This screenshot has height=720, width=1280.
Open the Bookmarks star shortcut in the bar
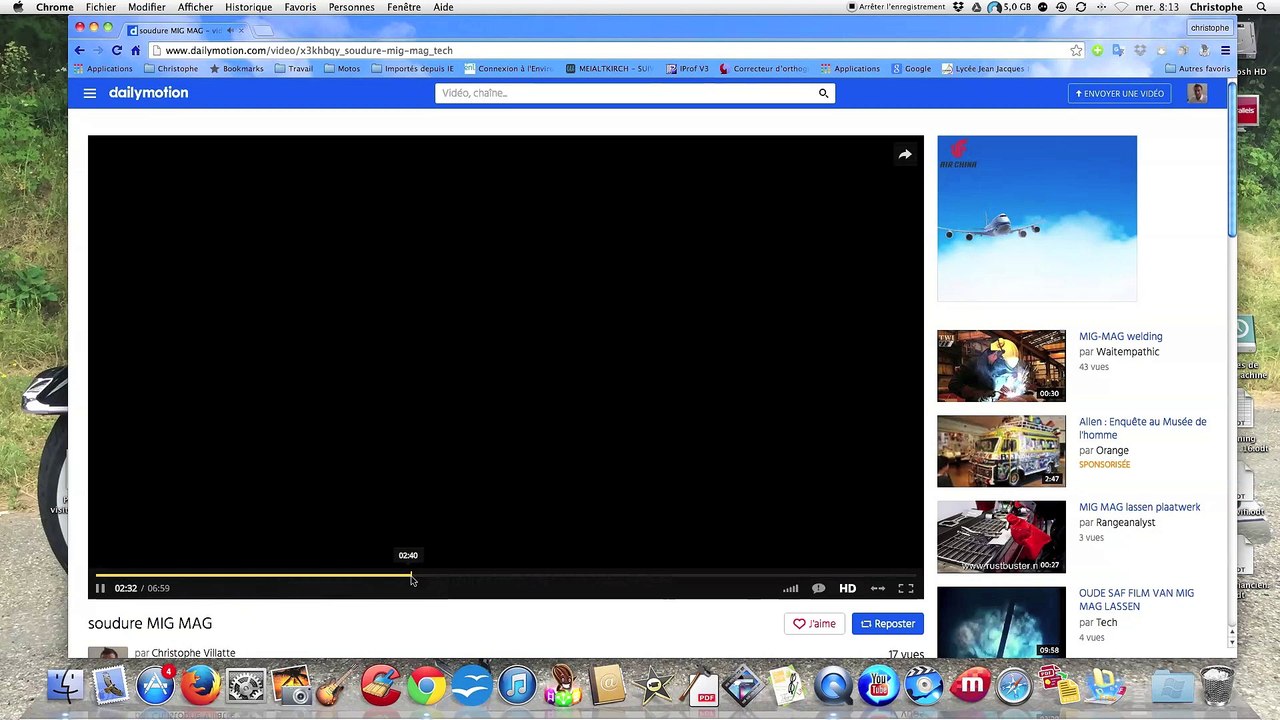click(236, 69)
